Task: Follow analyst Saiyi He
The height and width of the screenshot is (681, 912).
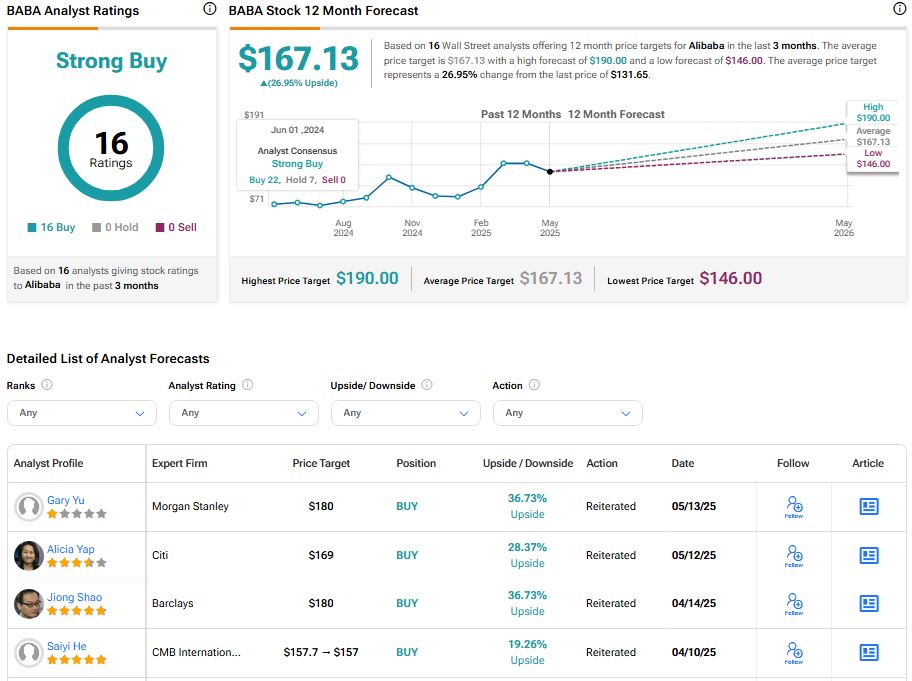Action: 794,653
